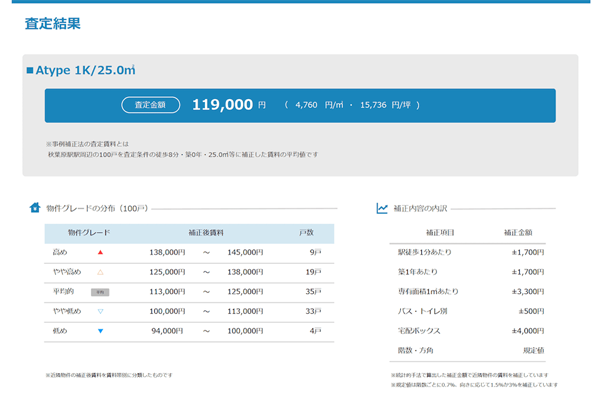603x397 pixels.
Task: Click the red up-triangle icon in 高め row
Action: 100,252
